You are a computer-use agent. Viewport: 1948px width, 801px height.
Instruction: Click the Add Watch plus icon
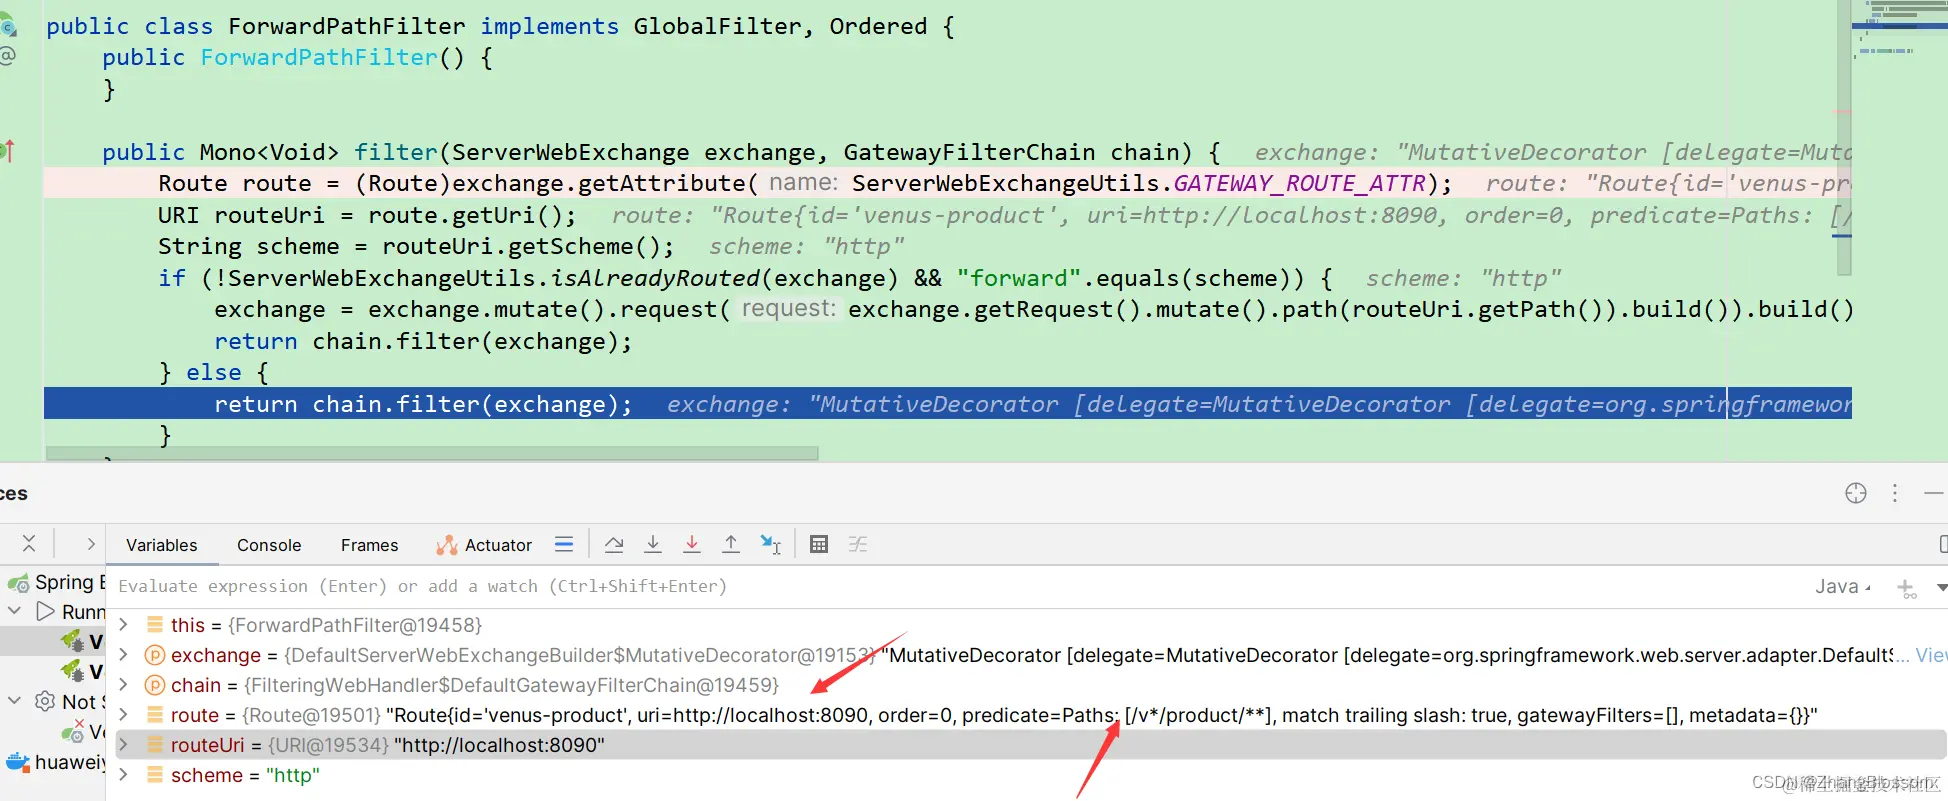1907,588
